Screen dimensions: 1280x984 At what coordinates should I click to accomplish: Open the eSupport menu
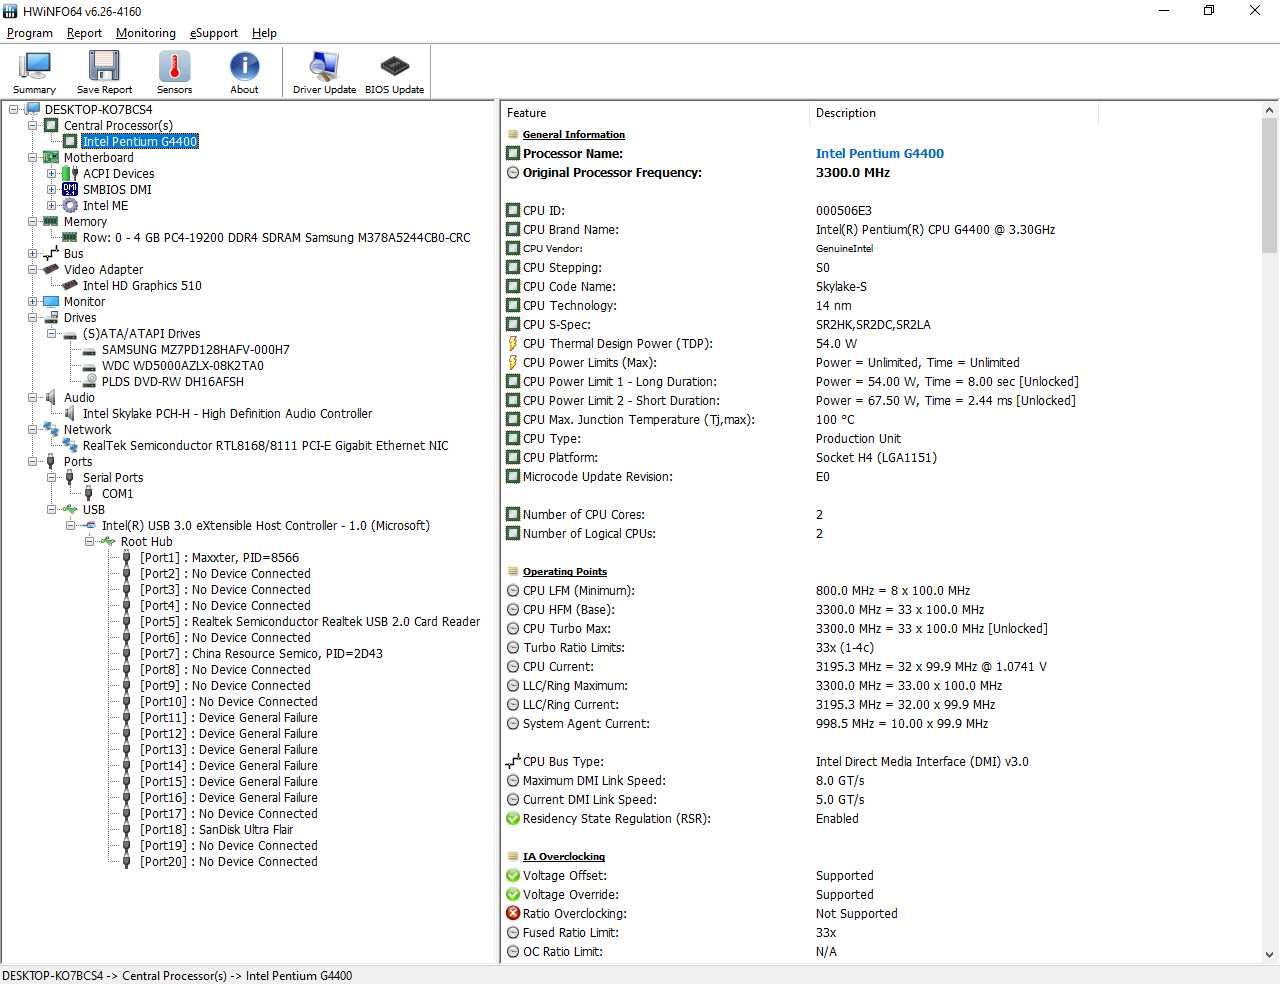[214, 33]
